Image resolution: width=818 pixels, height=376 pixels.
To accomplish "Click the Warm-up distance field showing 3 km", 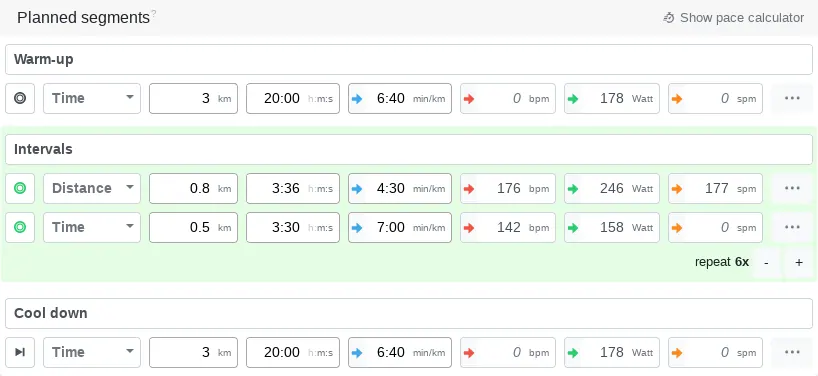I will (194, 98).
